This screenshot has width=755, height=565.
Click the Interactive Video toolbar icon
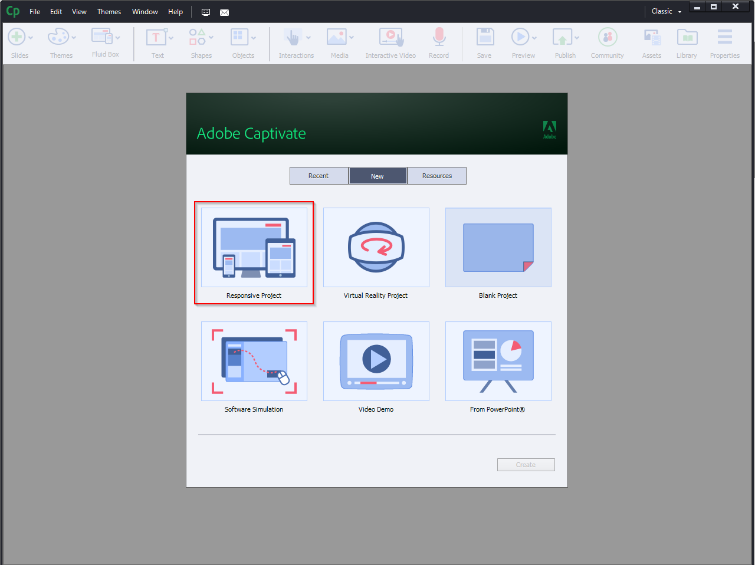pyautogui.click(x=391, y=37)
